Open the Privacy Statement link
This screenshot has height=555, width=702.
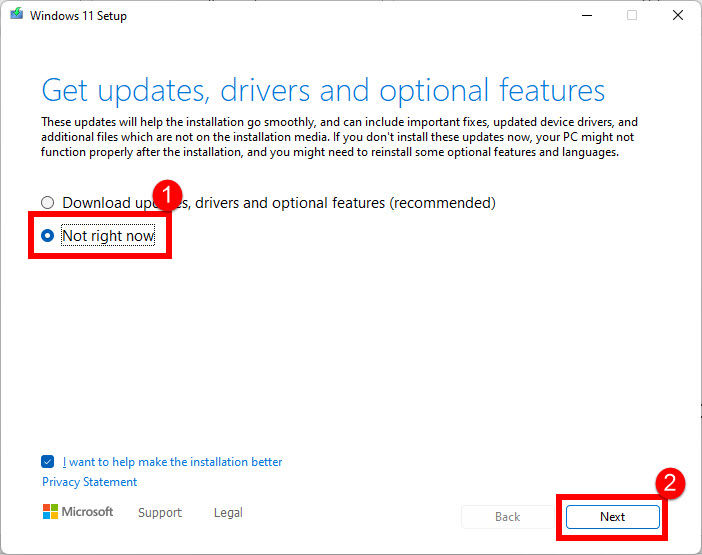coord(90,482)
